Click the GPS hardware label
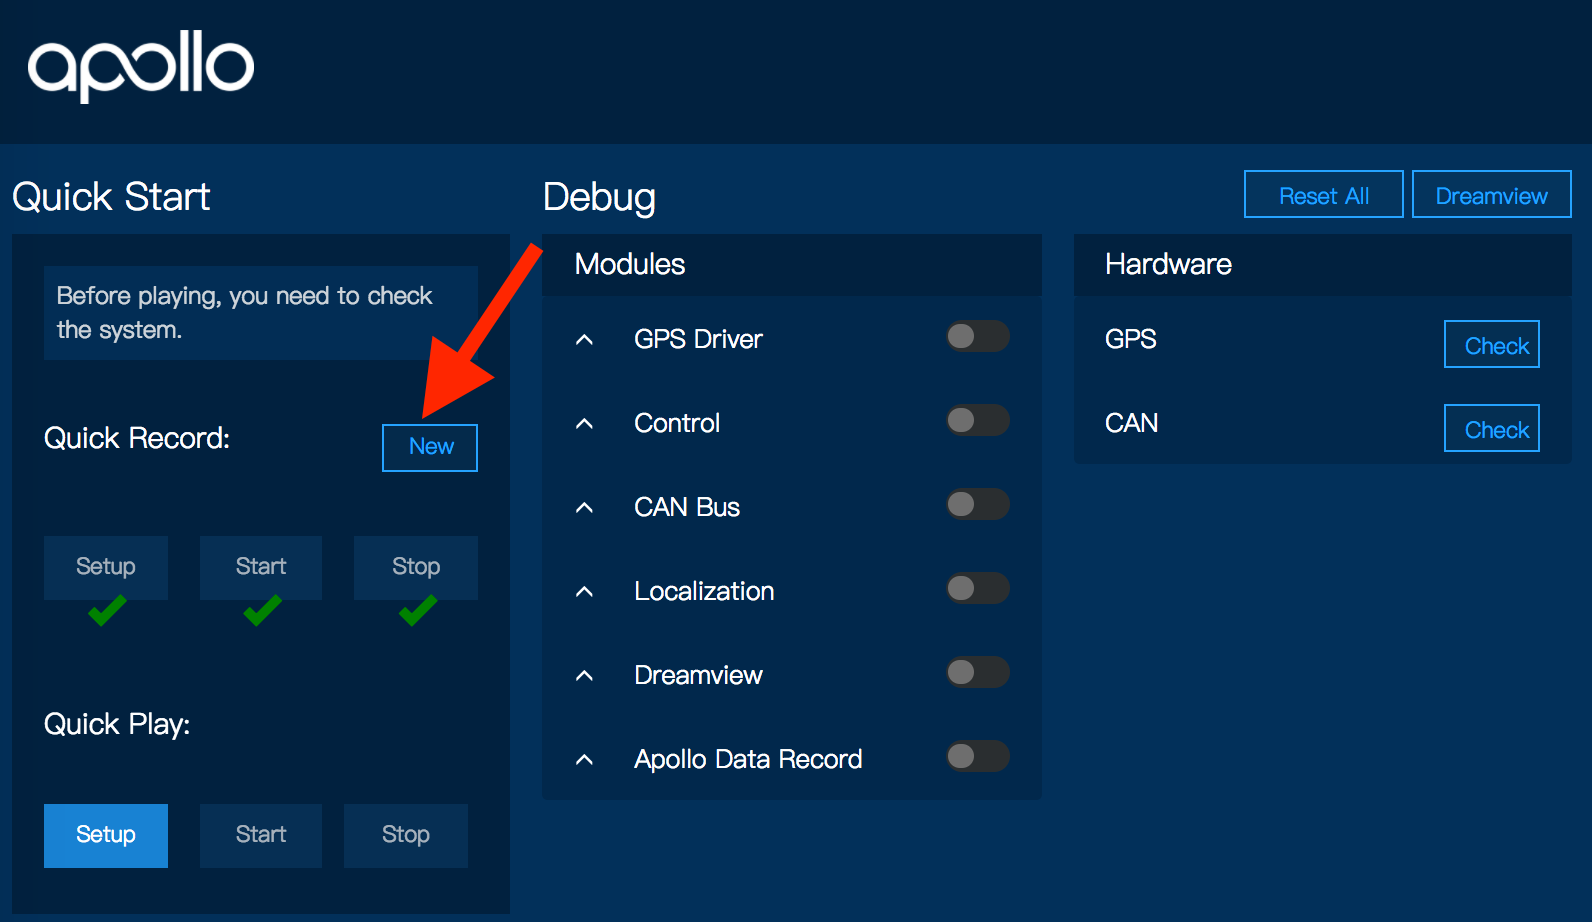This screenshot has width=1592, height=922. point(1131,339)
